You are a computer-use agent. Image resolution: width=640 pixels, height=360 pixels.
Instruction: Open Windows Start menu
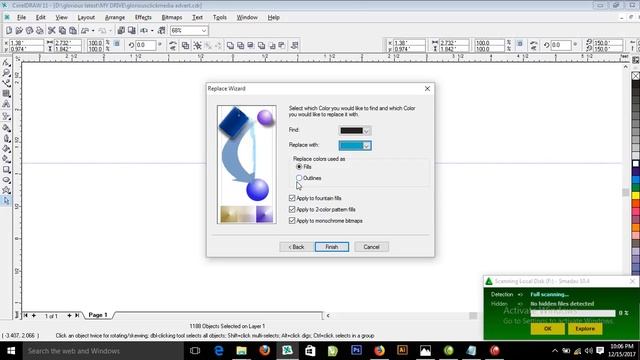(x=11, y=351)
